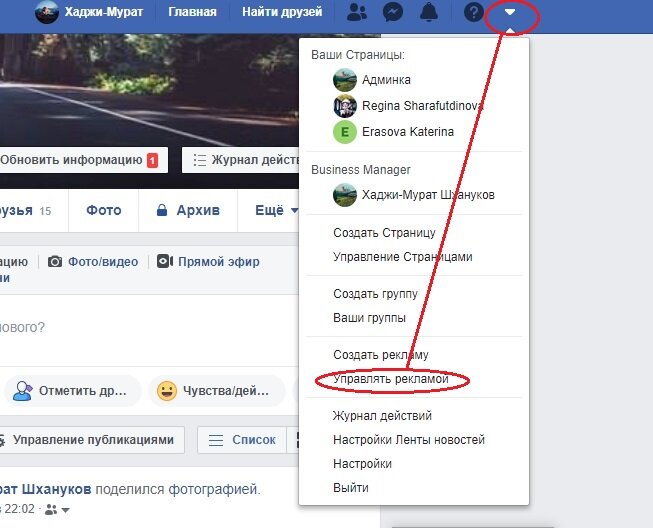The width and height of the screenshot is (653, 528).
Task: Expand the Ещё dropdown tab
Action: [276, 210]
